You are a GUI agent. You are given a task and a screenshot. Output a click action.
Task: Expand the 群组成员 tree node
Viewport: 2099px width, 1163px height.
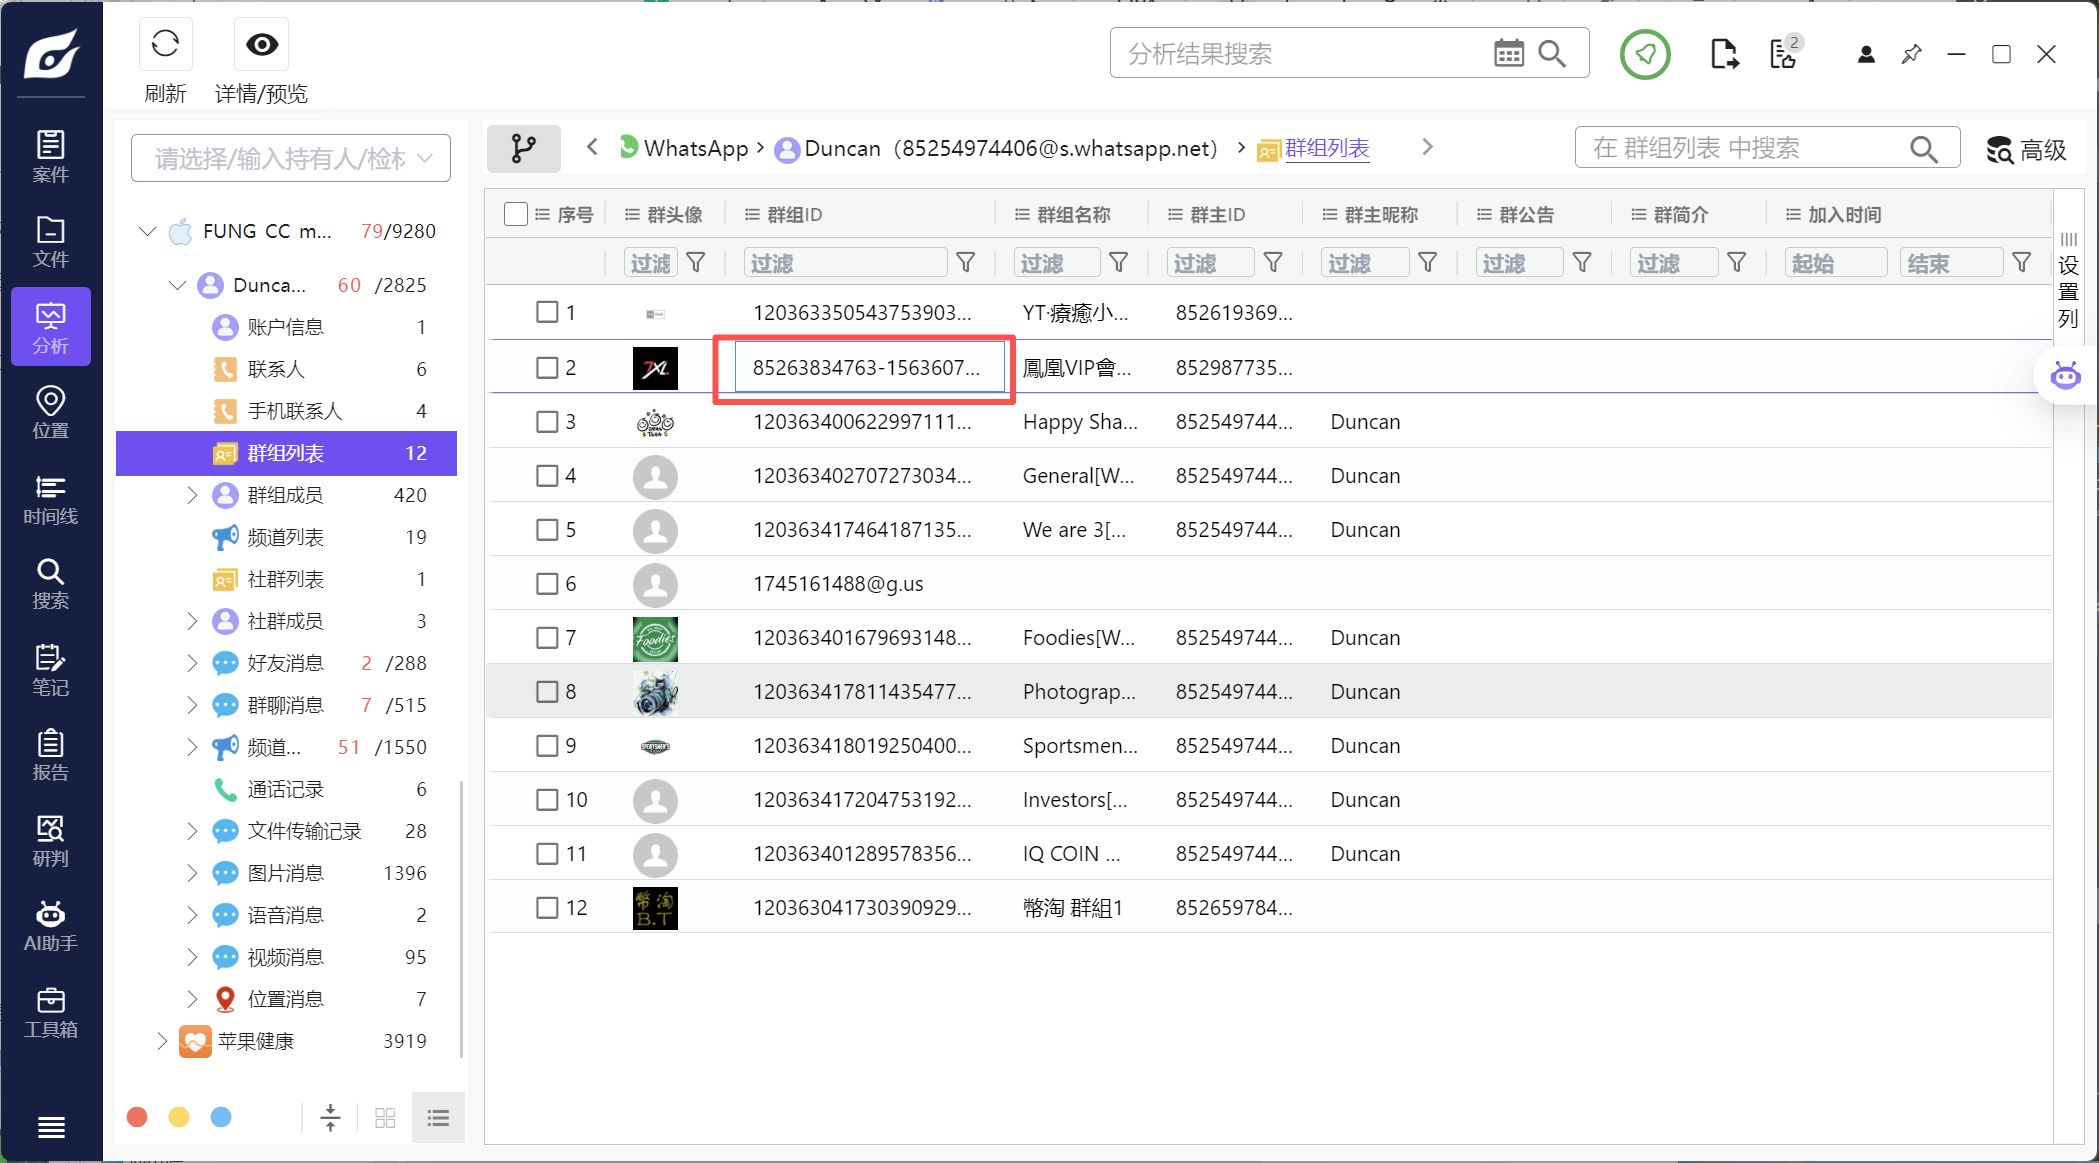pos(192,495)
